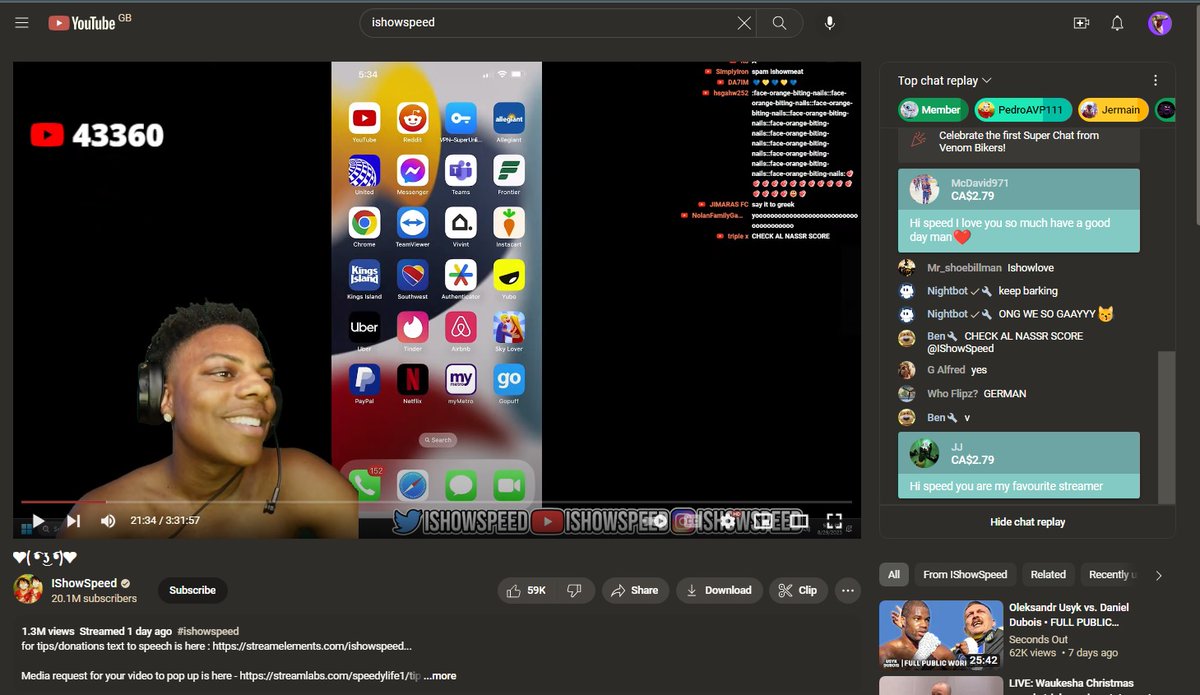Open IShowSpeed channel name link

pos(84,583)
